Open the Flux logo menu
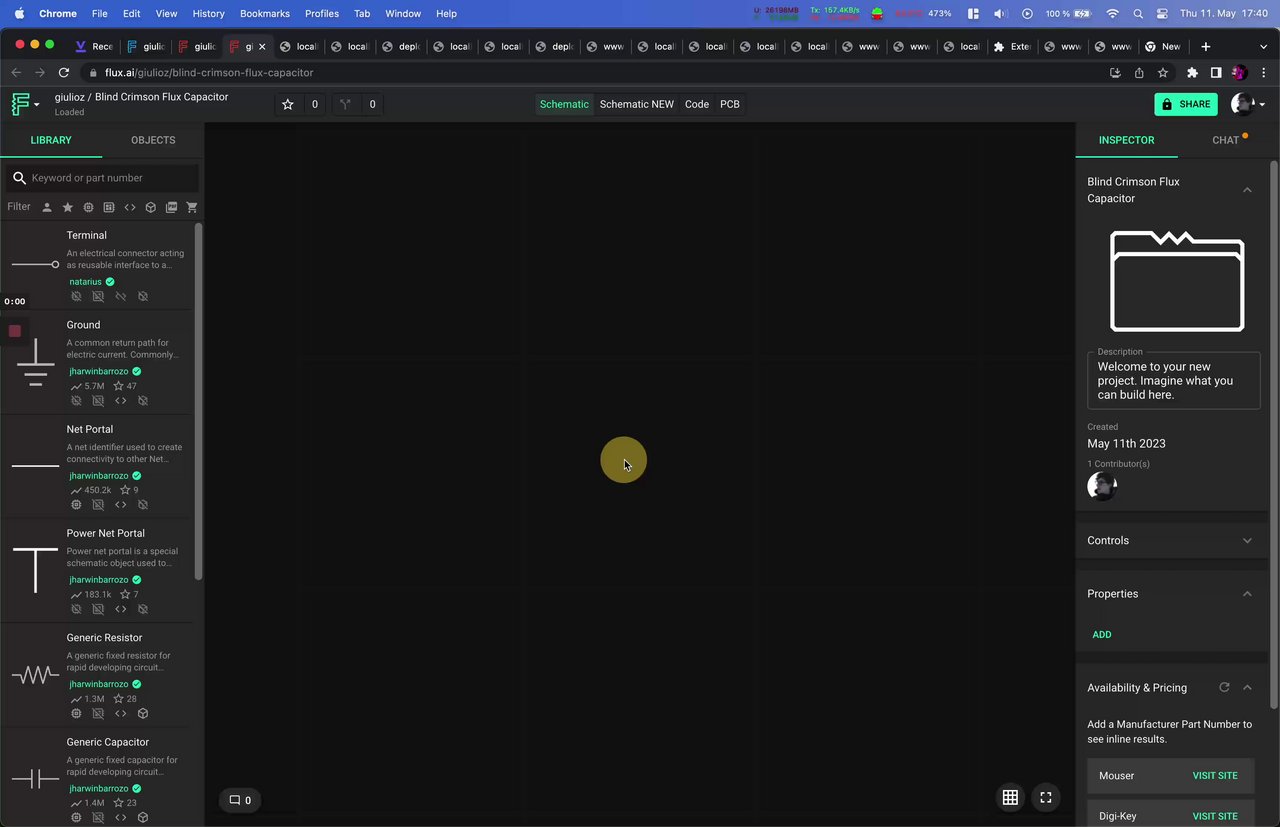Screen dimensions: 1280x827 coord(24,104)
